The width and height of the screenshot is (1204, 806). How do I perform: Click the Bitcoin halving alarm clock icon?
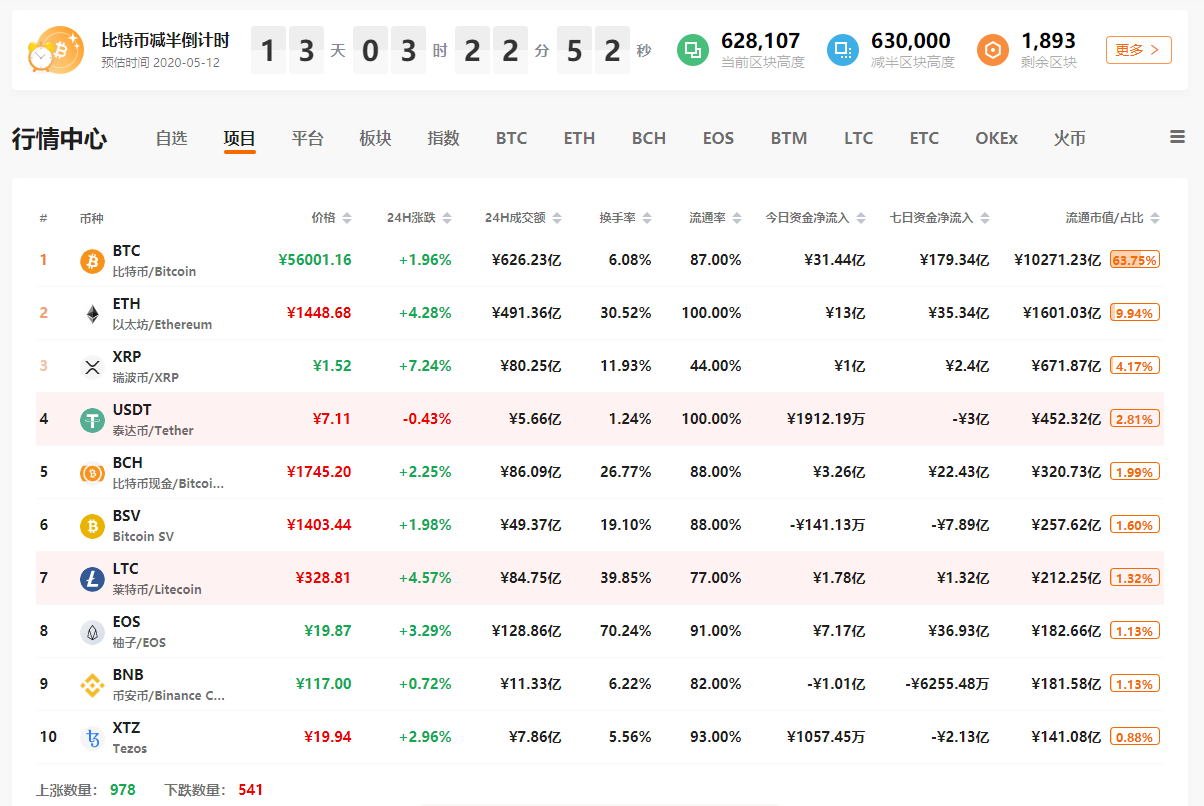click(56, 50)
